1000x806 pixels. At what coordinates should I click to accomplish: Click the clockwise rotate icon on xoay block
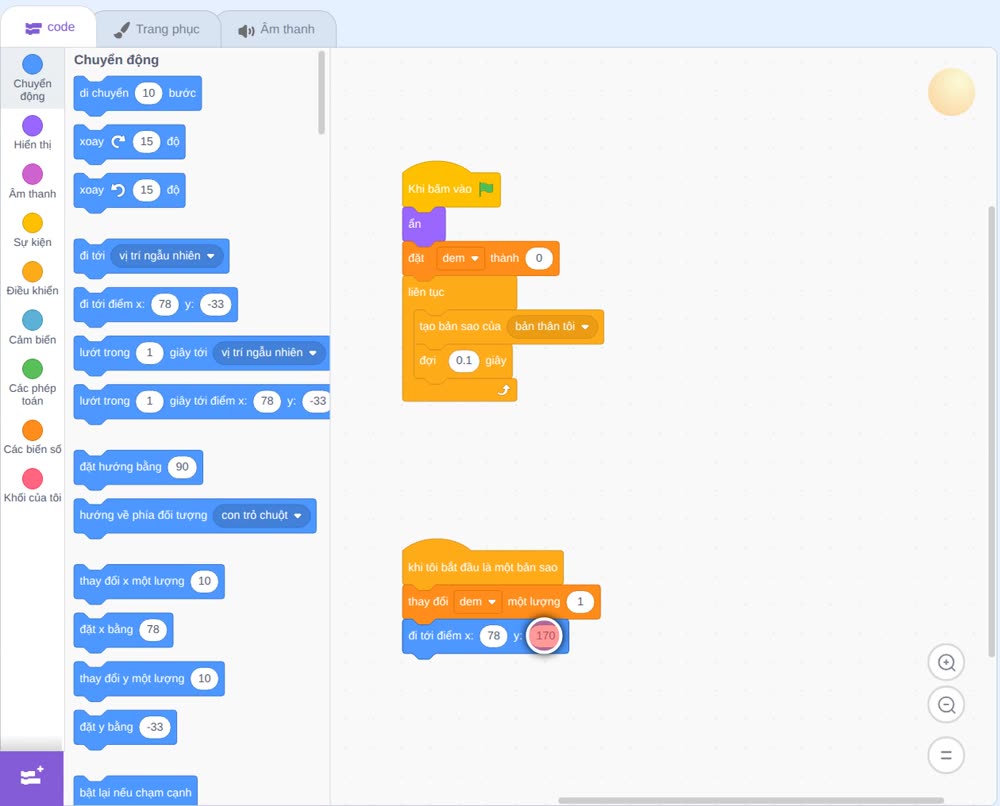[x=118, y=142]
